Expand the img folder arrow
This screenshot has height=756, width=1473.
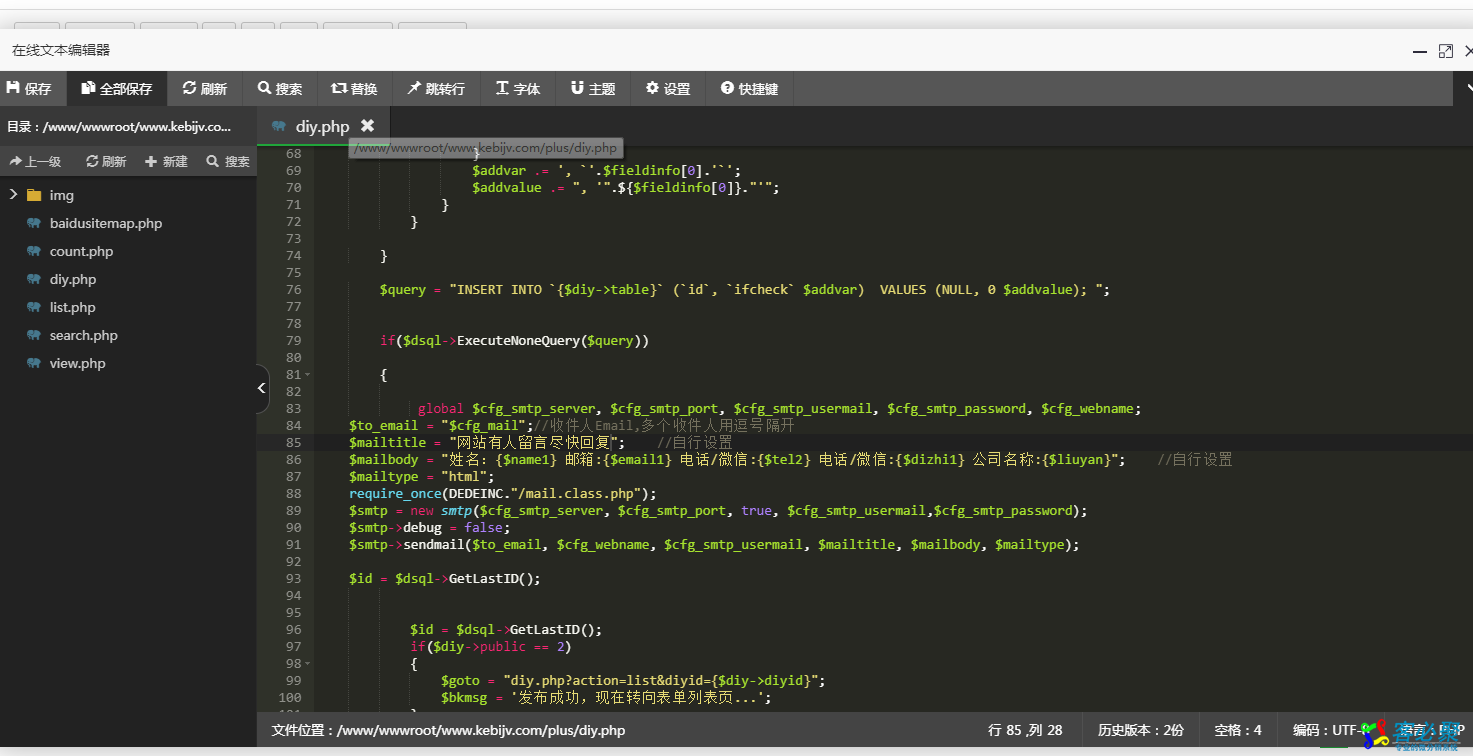[13, 195]
